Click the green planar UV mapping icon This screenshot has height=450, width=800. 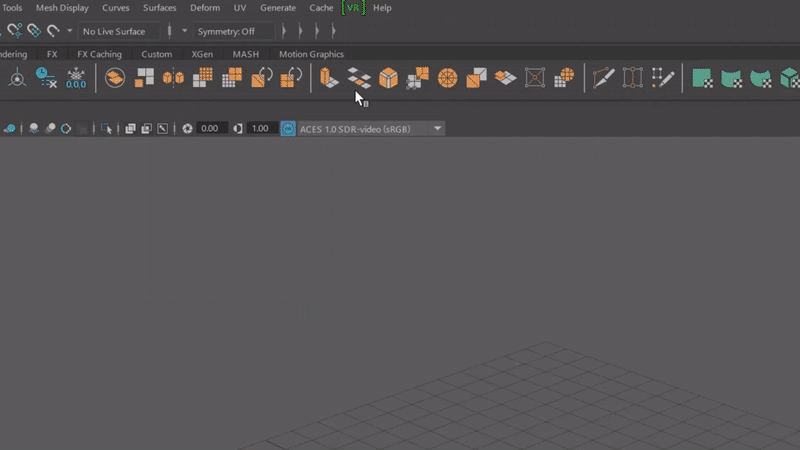[x=702, y=79]
